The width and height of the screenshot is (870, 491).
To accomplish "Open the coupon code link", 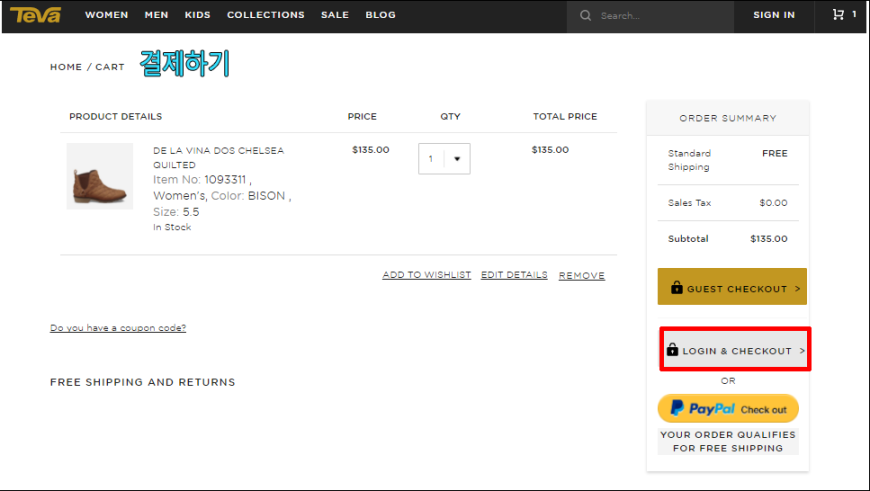I will pyautogui.click(x=118, y=328).
